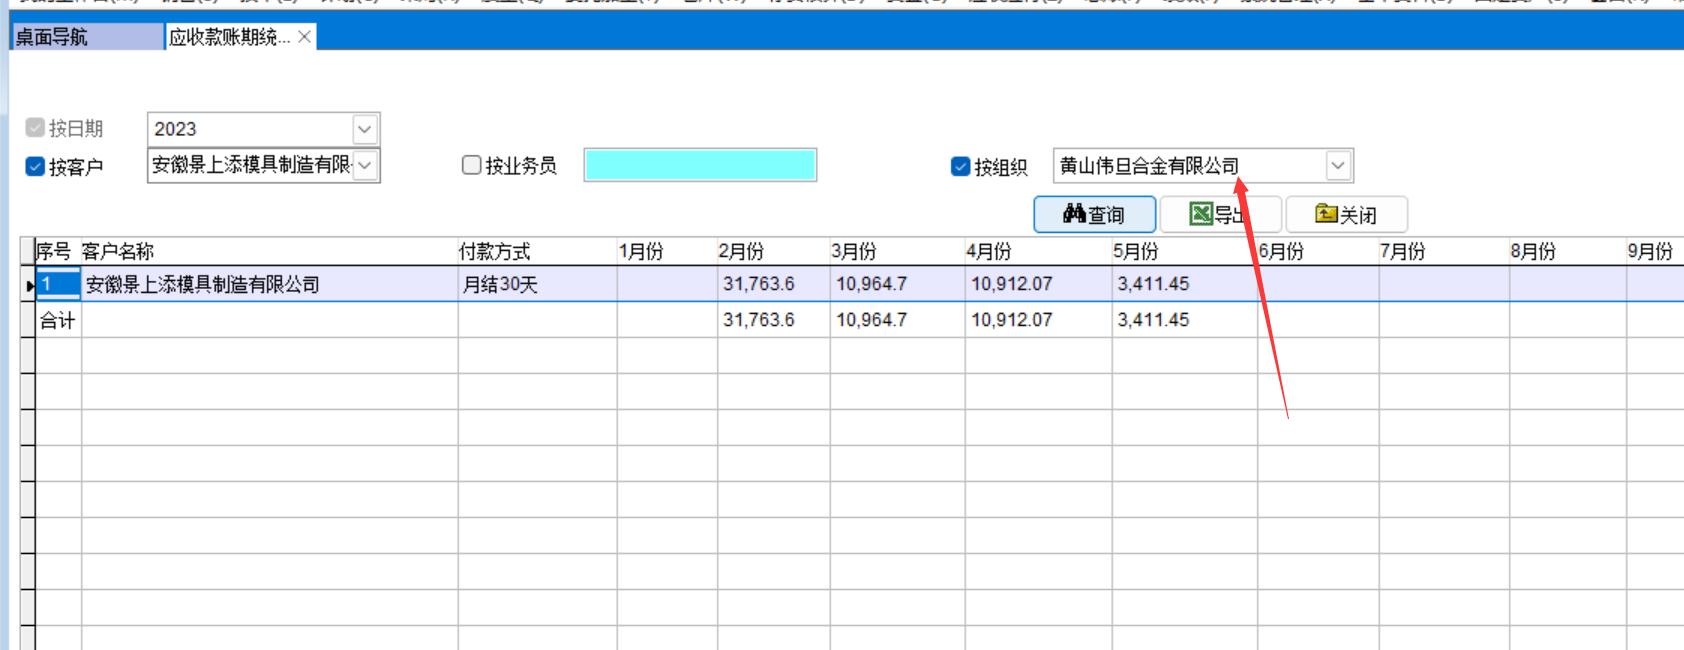Click the 合计 total row label

click(58, 320)
